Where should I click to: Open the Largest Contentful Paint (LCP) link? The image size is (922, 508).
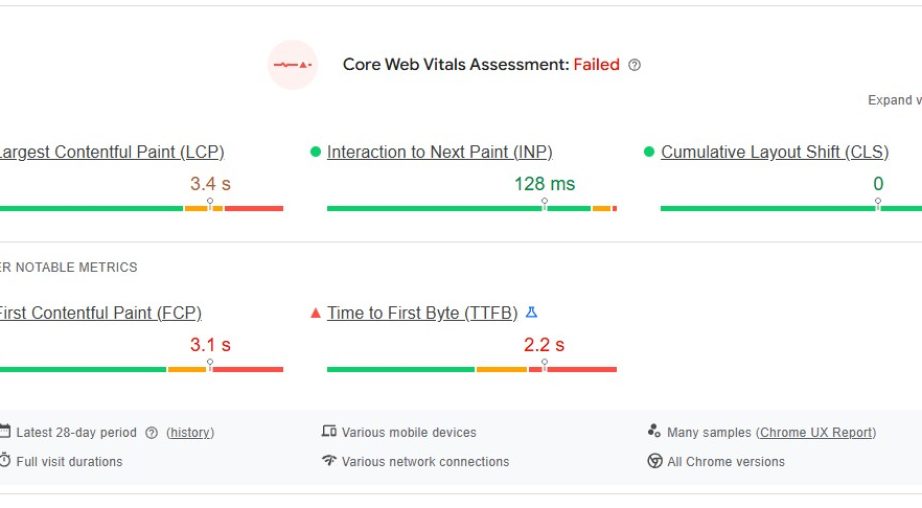[110, 152]
